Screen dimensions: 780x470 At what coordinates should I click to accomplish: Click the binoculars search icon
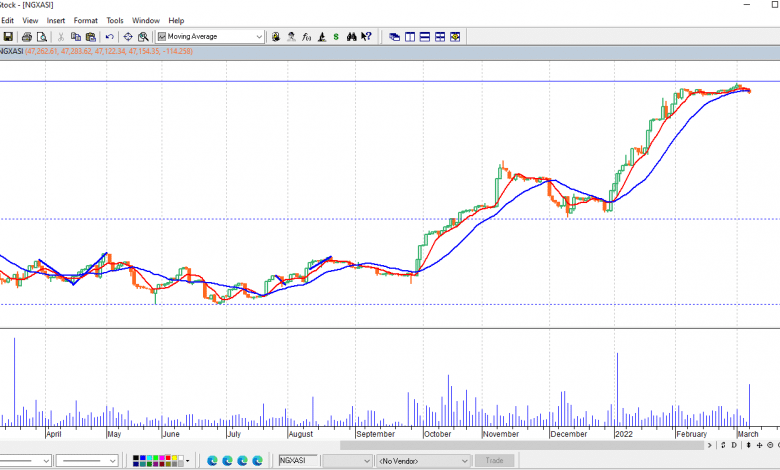tap(352, 37)
